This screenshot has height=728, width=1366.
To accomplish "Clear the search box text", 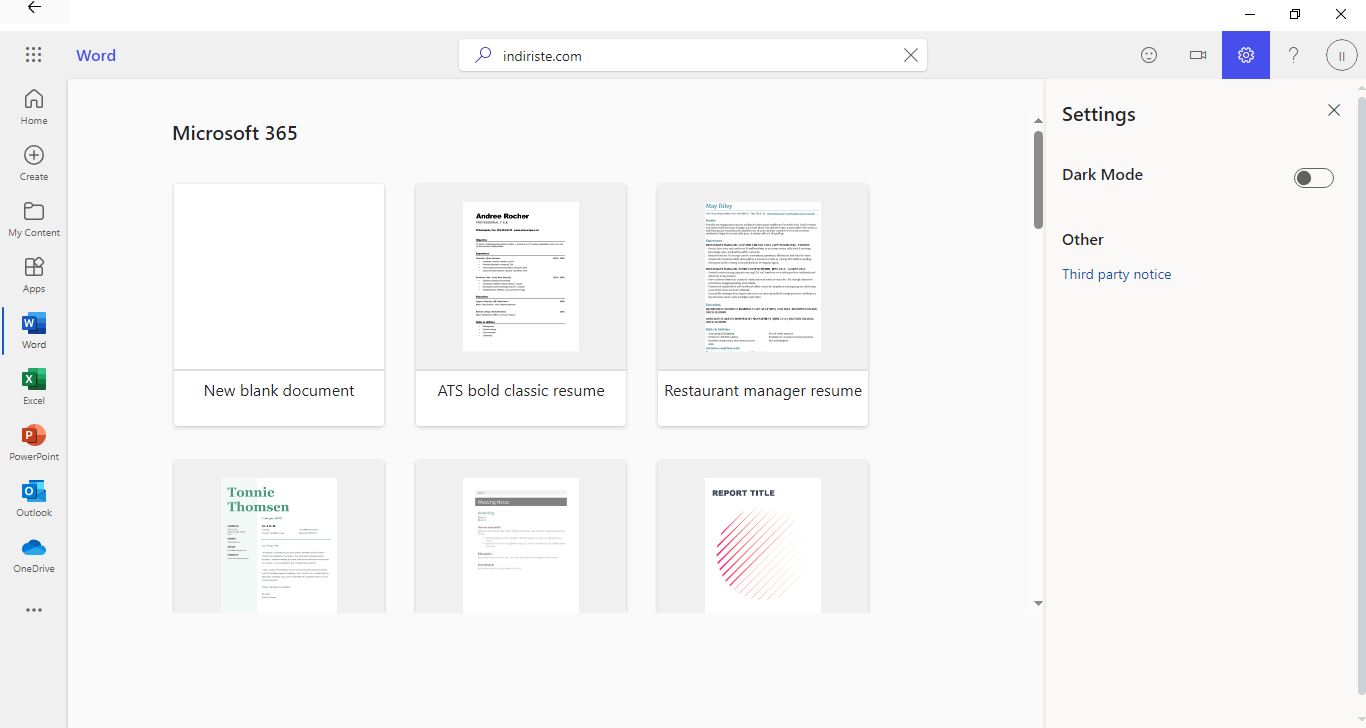I will click(910, 56).
